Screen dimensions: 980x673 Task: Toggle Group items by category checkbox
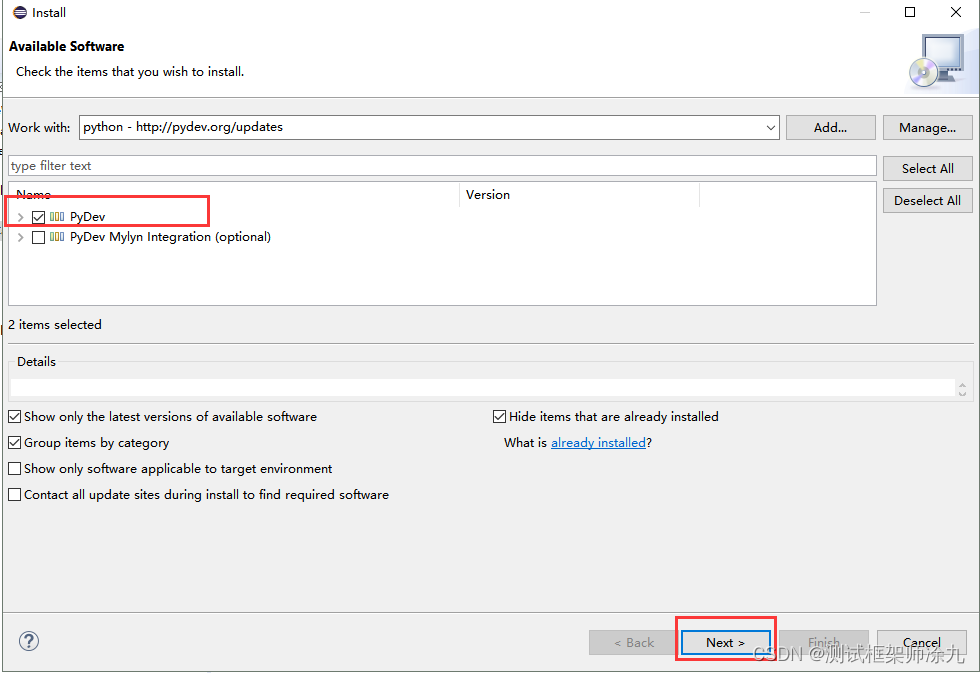coord(14,442)
